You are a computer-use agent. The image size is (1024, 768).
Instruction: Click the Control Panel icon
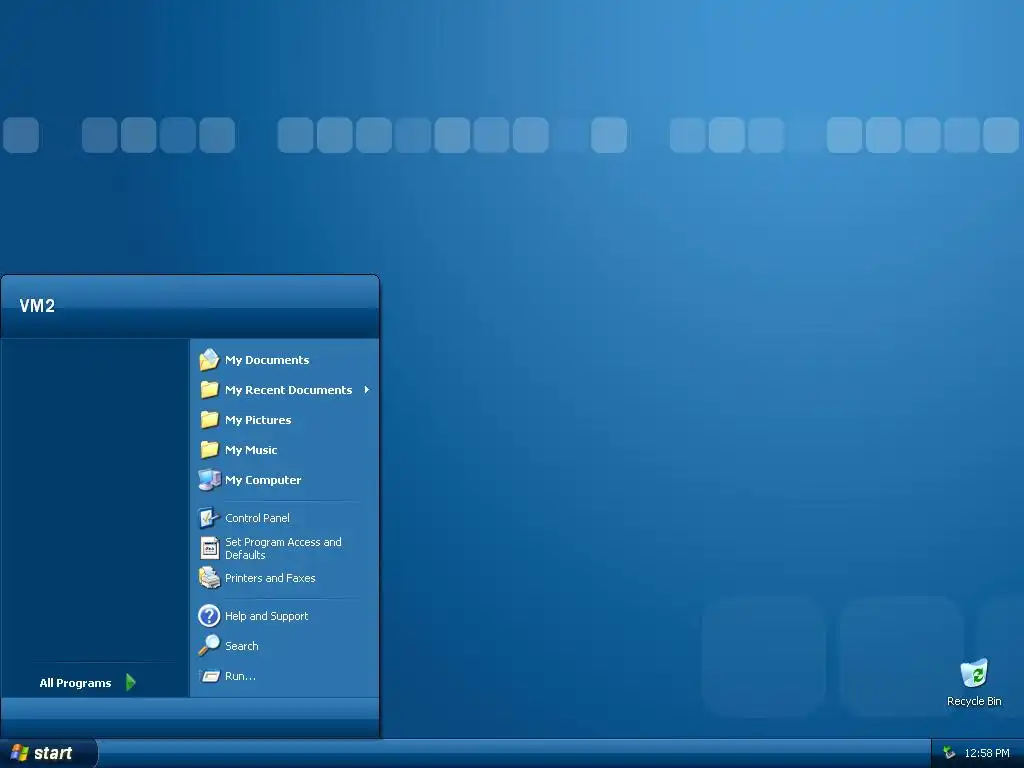click(x=209, y=518)
